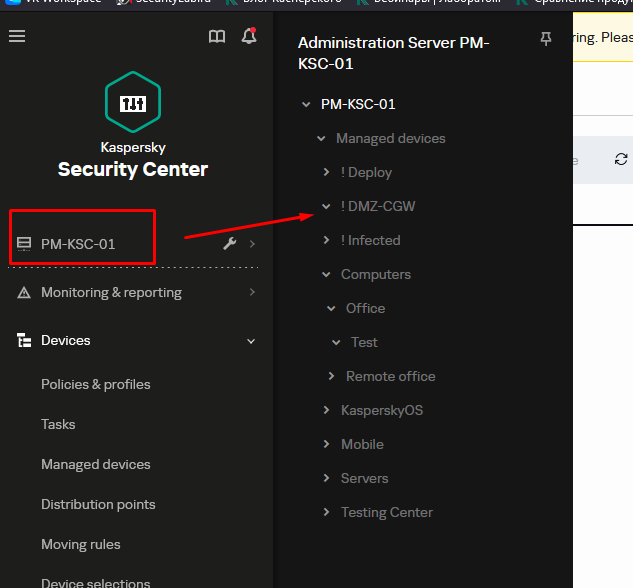Expand the Monitoring & reporting section arrow
This screenshot has height=588, width=633.
[252, 292]
